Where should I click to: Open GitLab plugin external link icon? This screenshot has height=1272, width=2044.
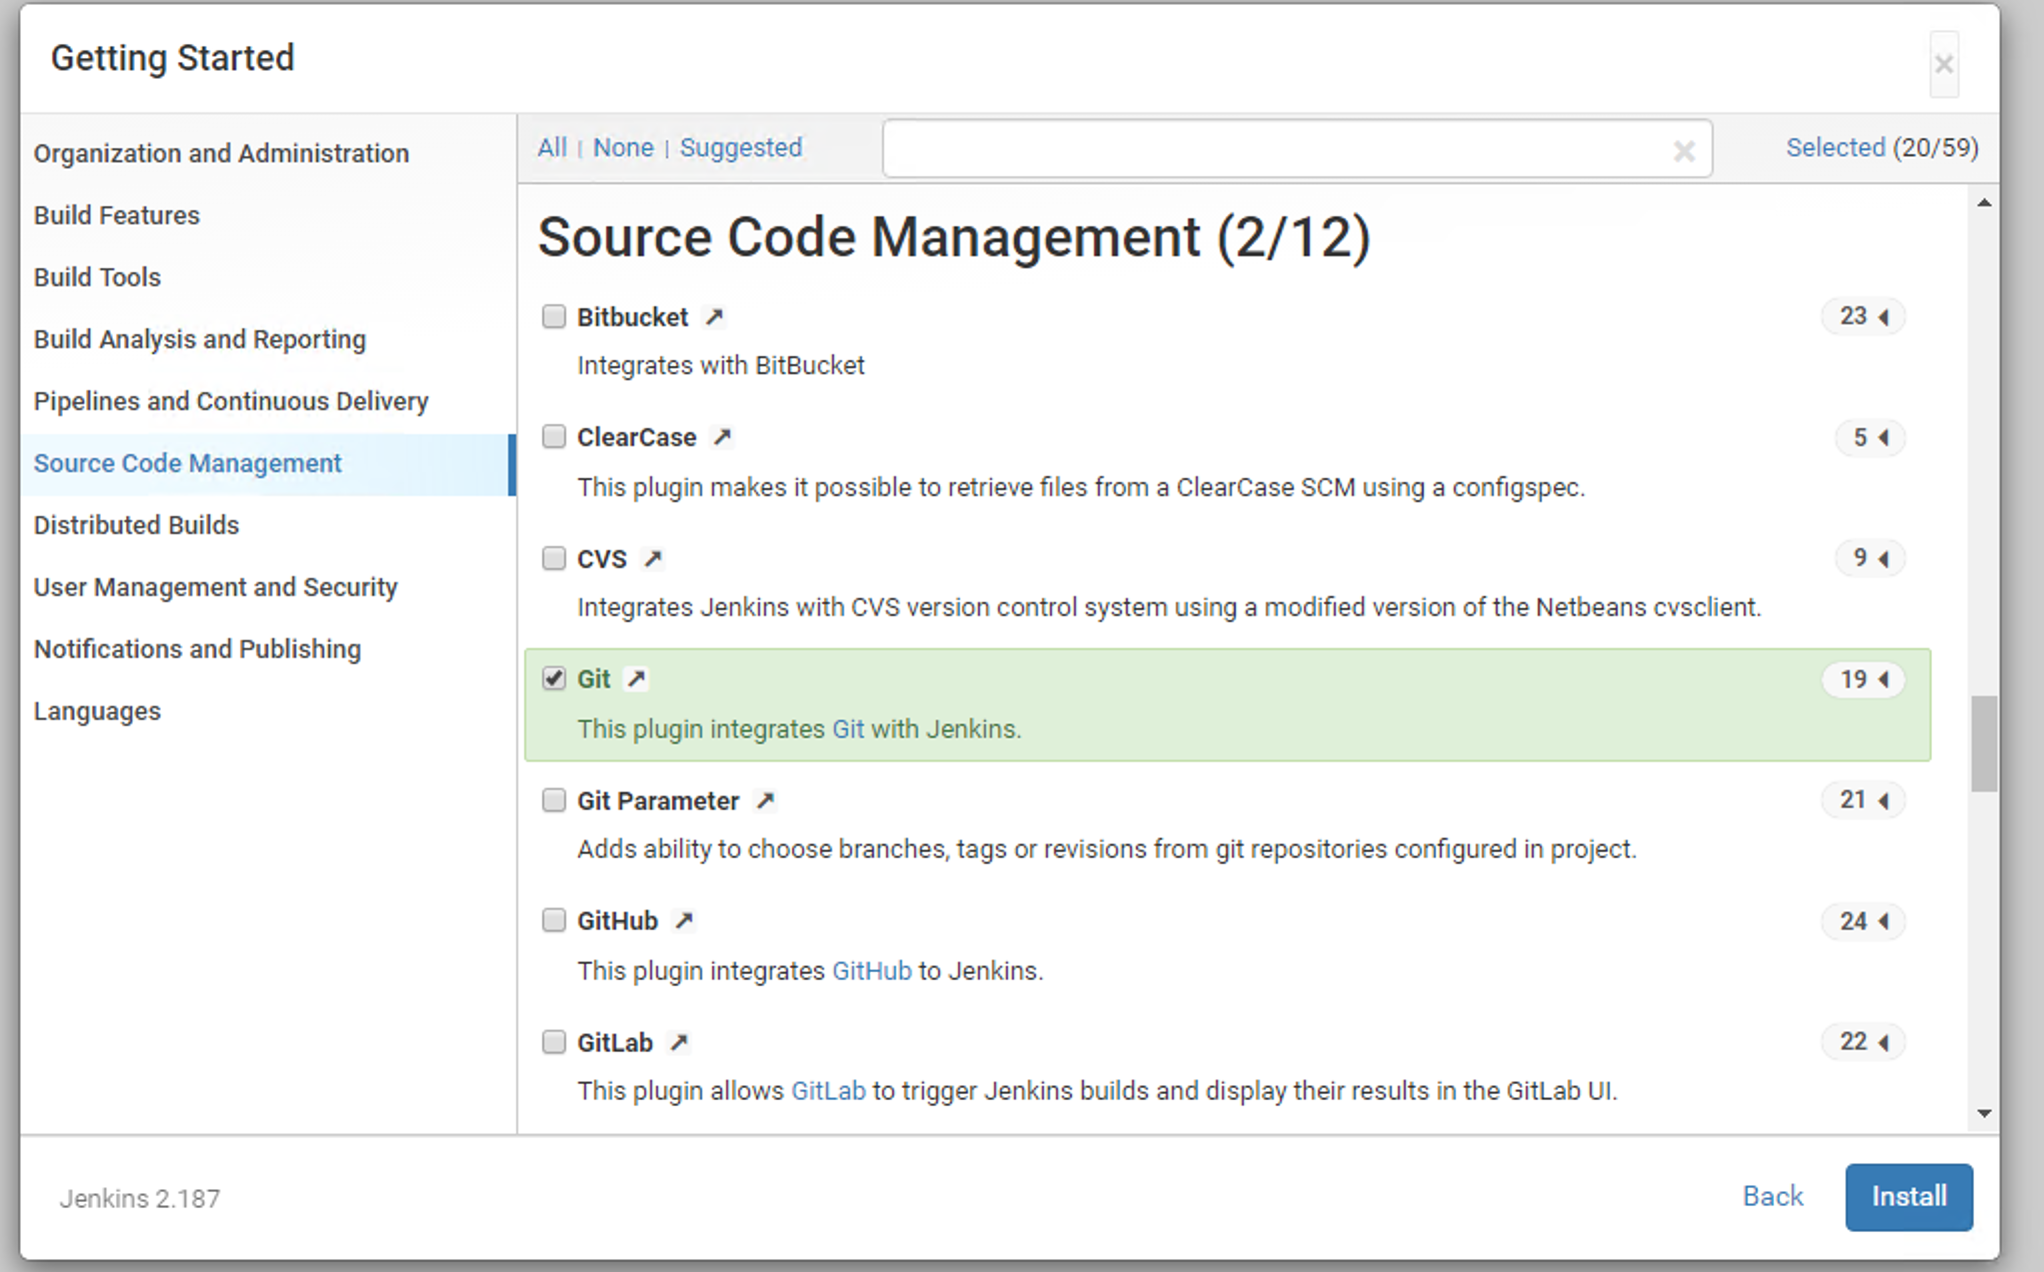coord(679,1042)
